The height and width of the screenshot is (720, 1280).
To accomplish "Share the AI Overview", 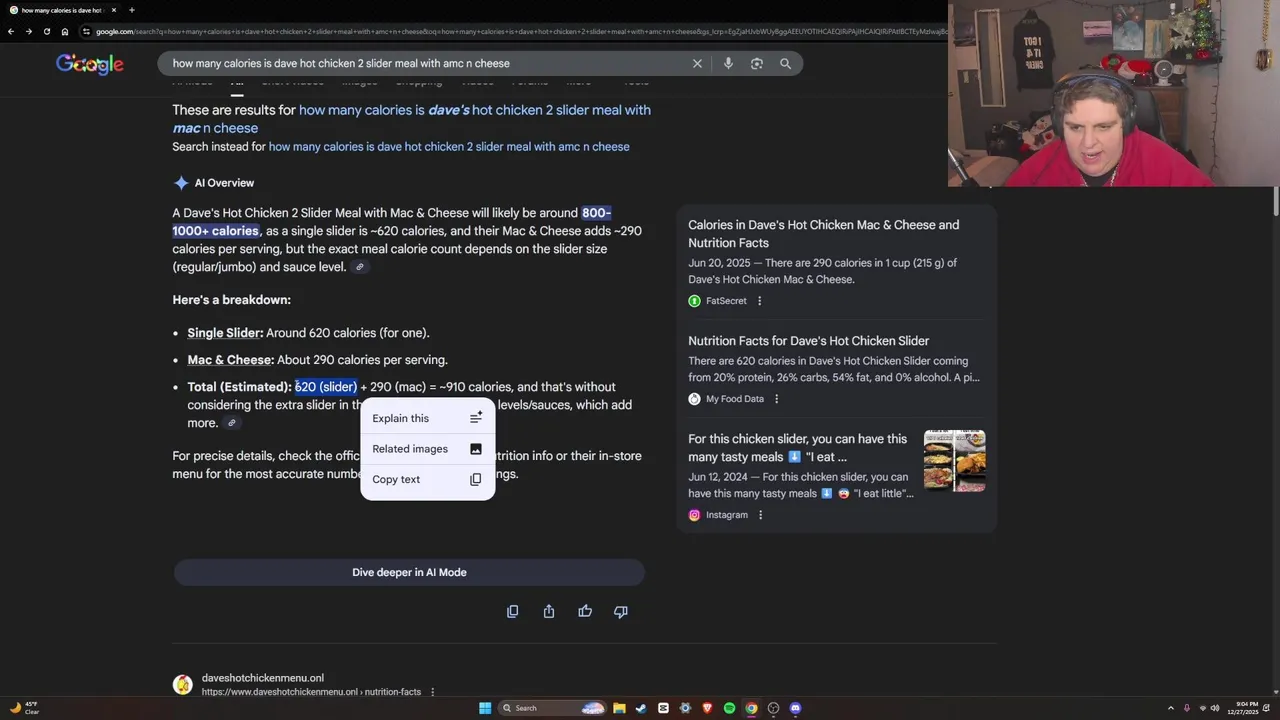I will click(549, 611).
